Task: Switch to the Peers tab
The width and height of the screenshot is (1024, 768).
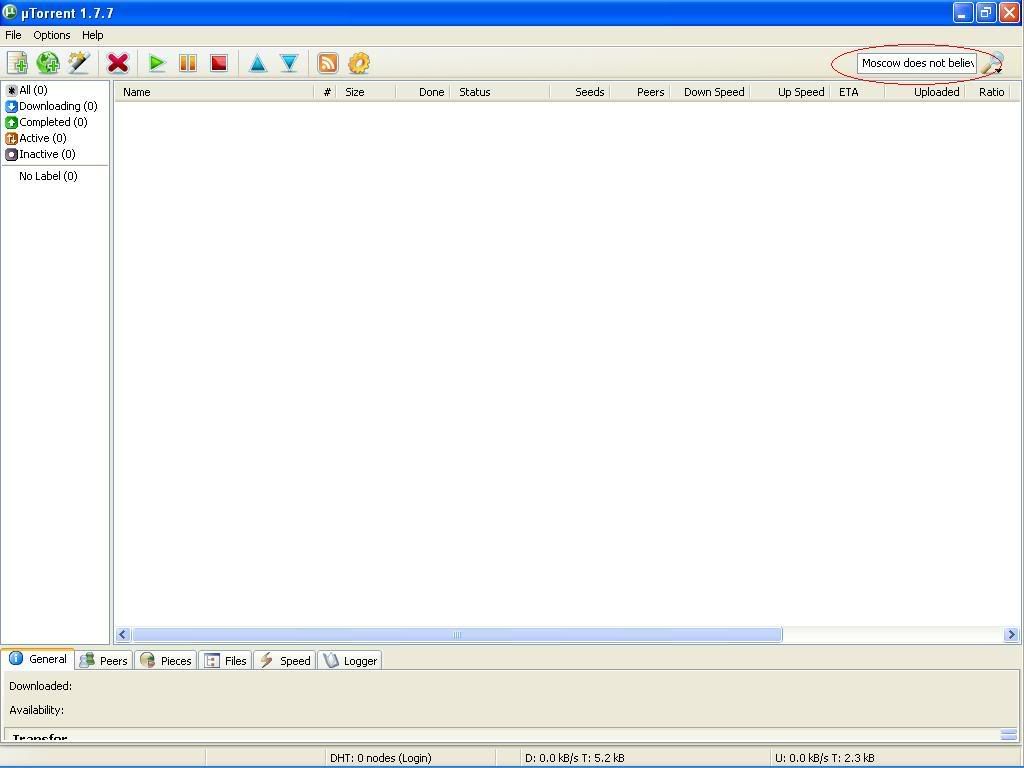Action: [105, 660]
